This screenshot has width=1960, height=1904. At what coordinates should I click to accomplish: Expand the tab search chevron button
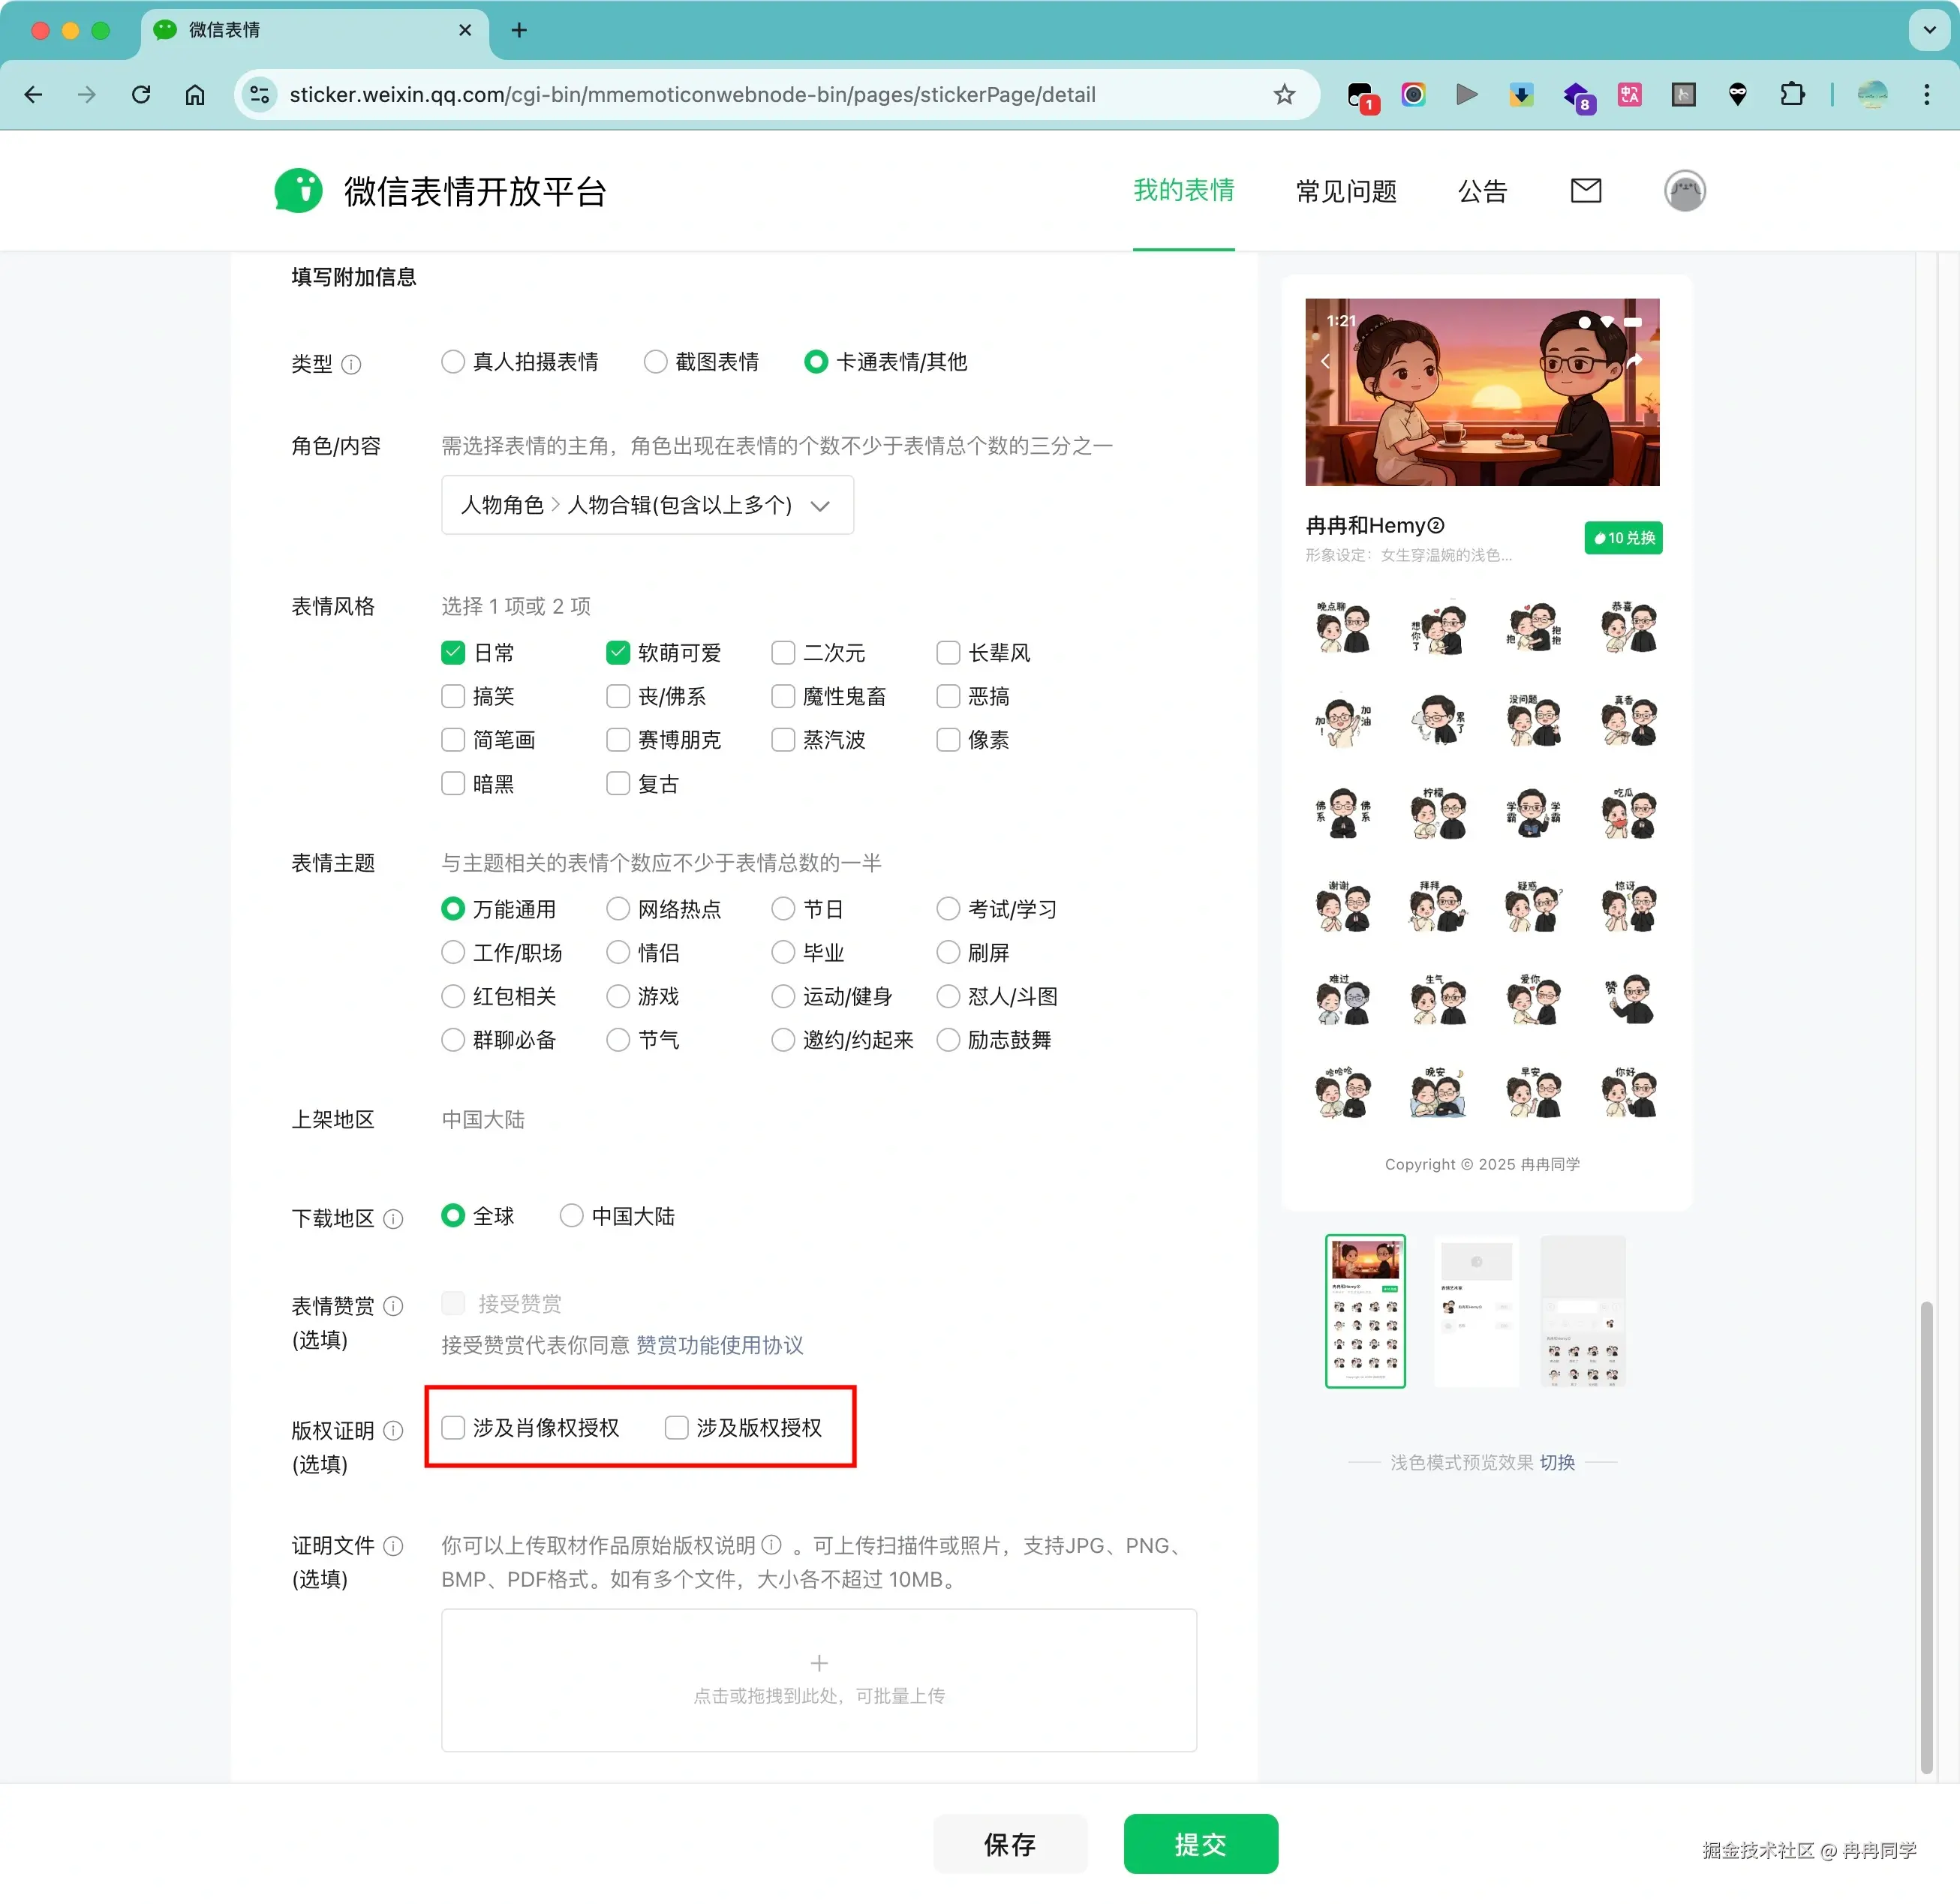click(x=1929, y=30)
